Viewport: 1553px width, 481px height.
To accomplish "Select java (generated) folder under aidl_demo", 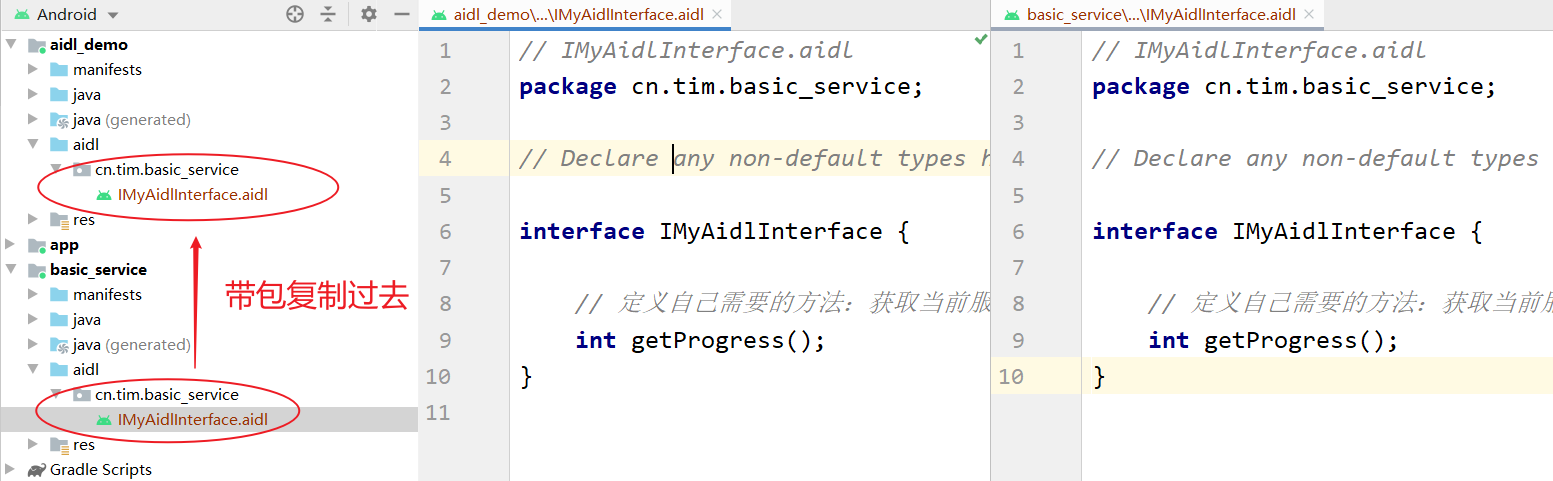I will click(130, 120).
